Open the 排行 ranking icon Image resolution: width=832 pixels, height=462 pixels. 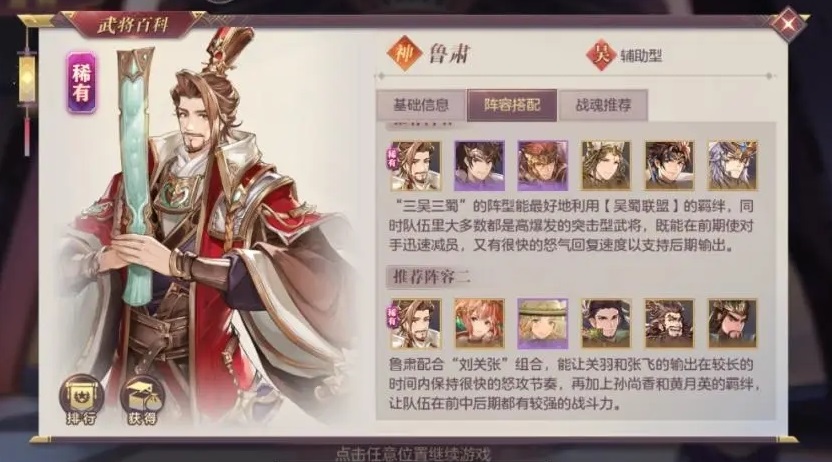click(x=81, y=399)
